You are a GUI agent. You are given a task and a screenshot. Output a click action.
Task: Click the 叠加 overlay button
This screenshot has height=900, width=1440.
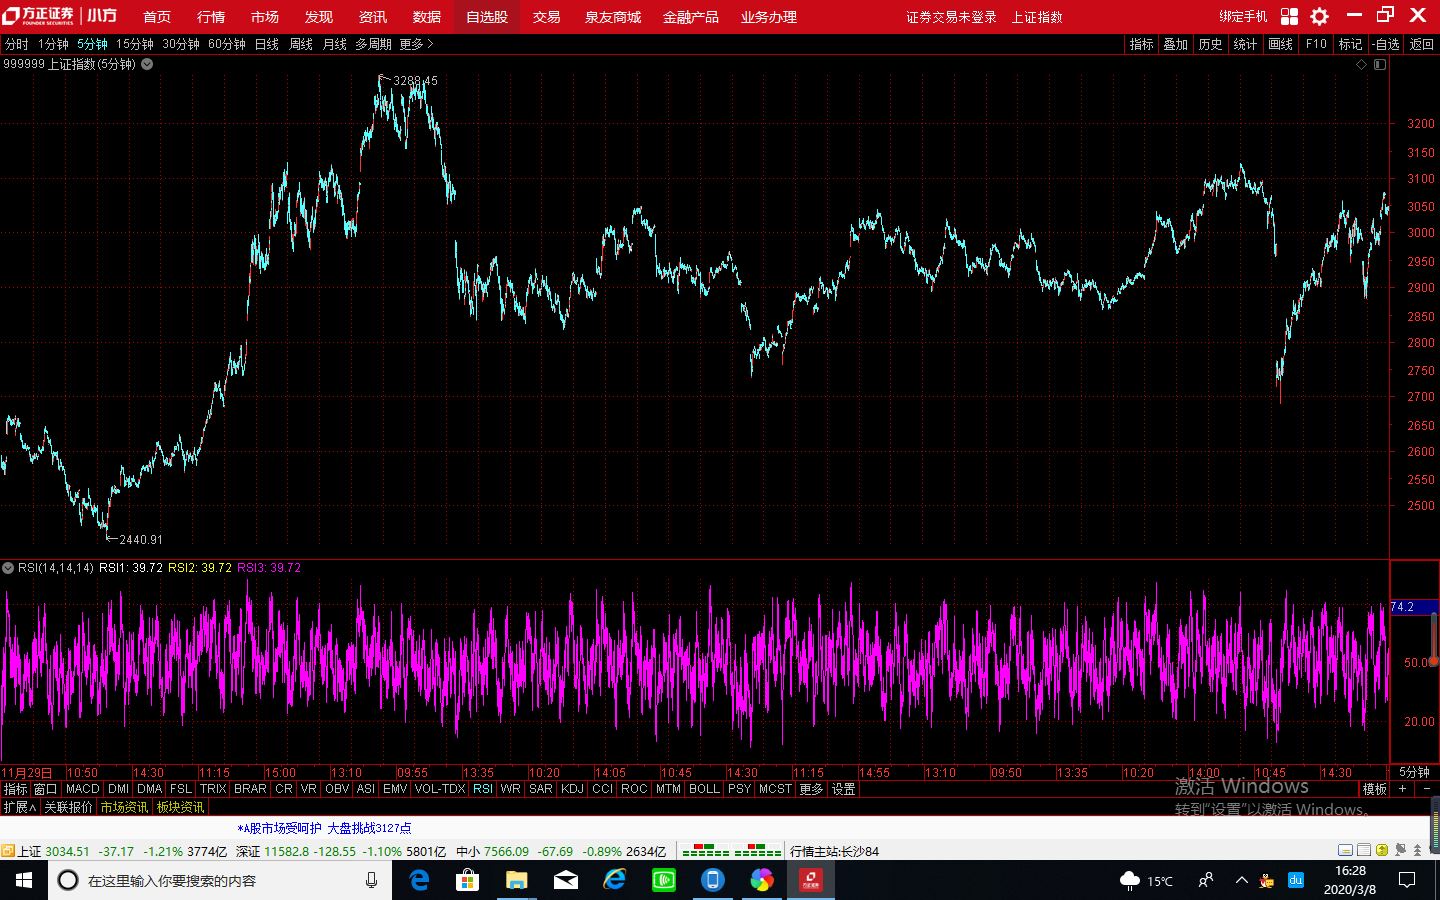click(x=1176, y=44)
